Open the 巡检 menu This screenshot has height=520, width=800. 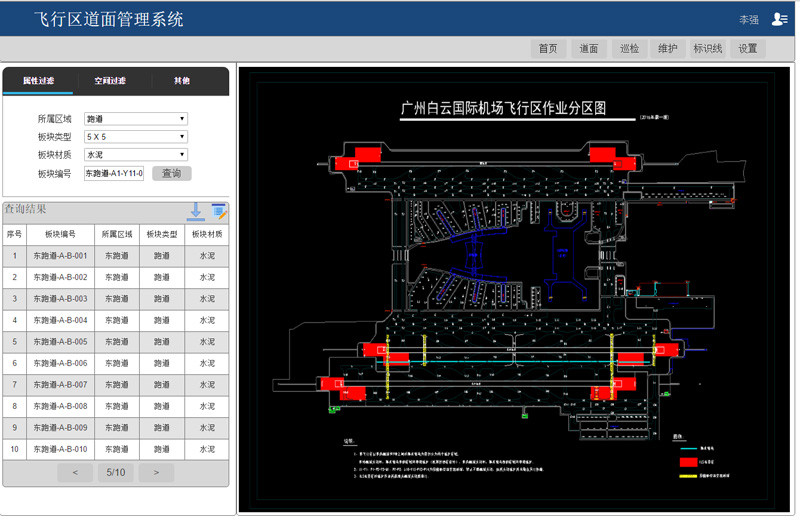629,48
